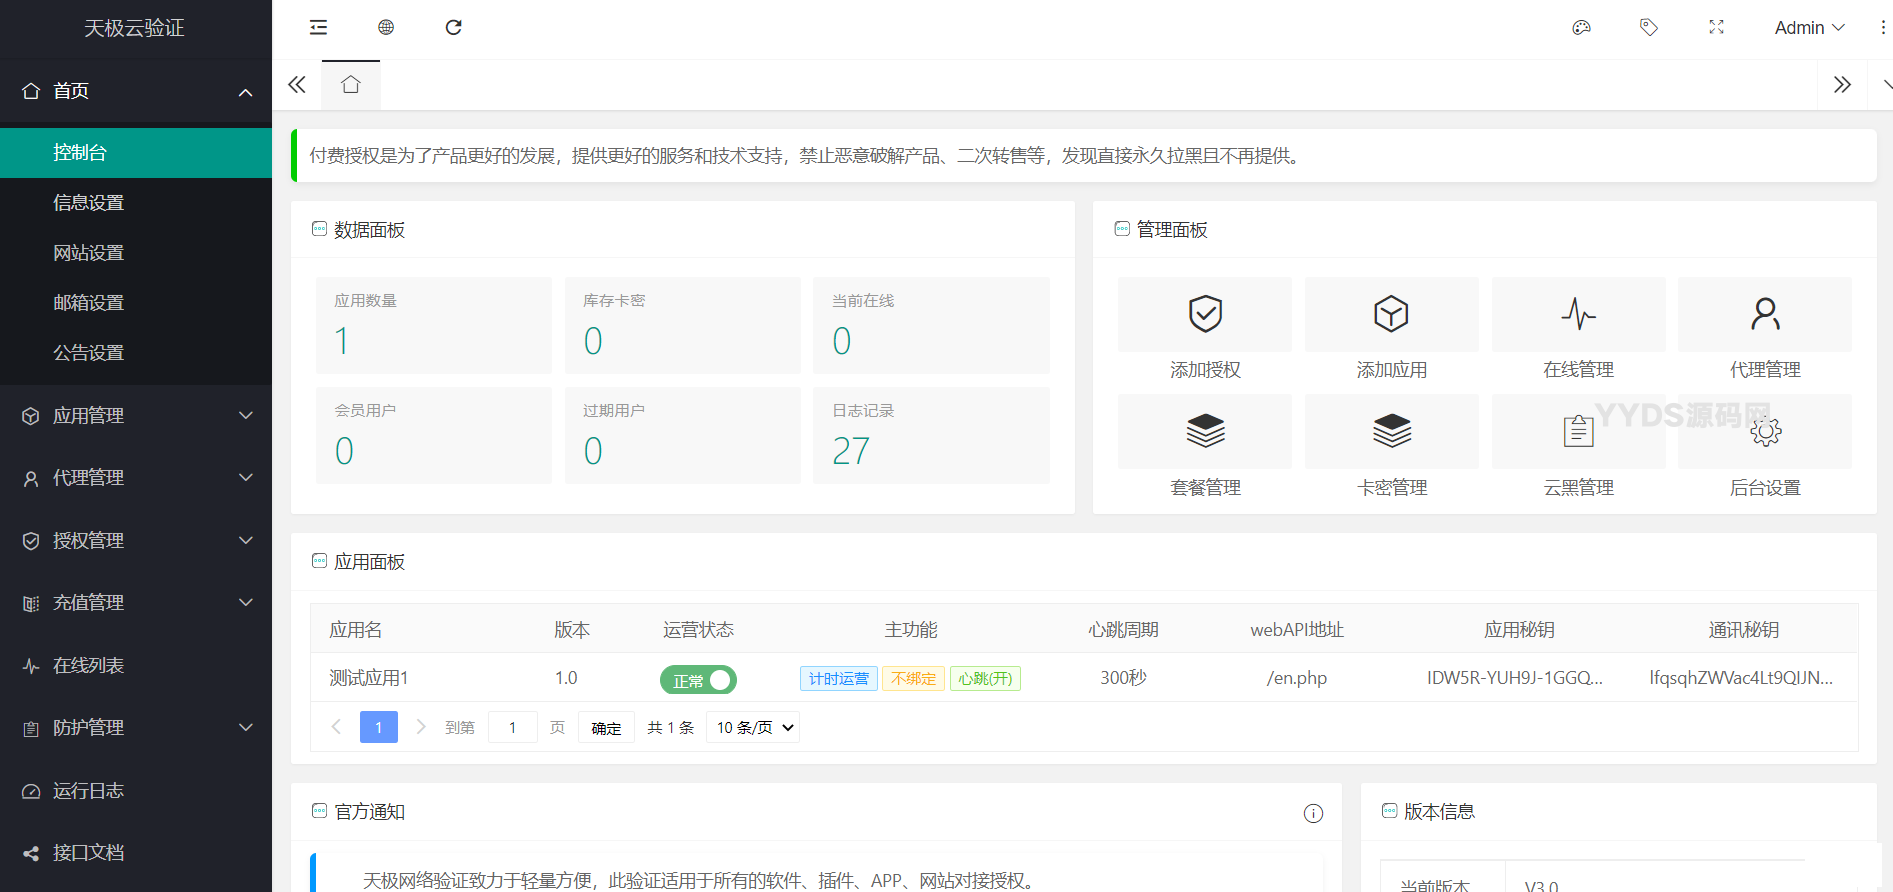Open 接口文档 in the sidebar
Viewport: 1893px width, 892px height.
click(x=89, y=853)
